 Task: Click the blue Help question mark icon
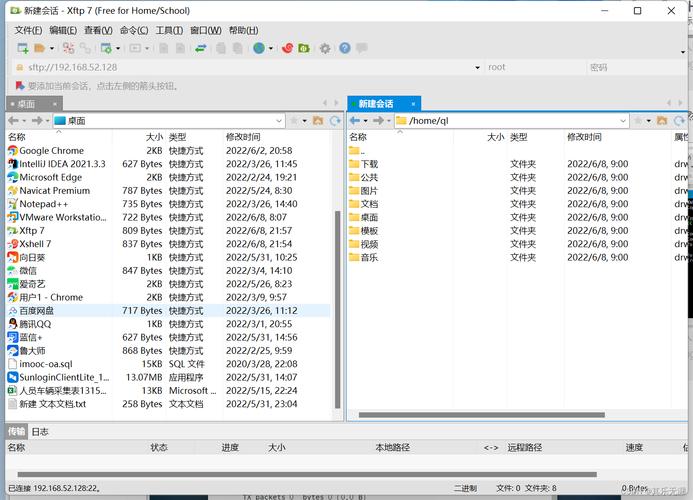pos(345,48)
